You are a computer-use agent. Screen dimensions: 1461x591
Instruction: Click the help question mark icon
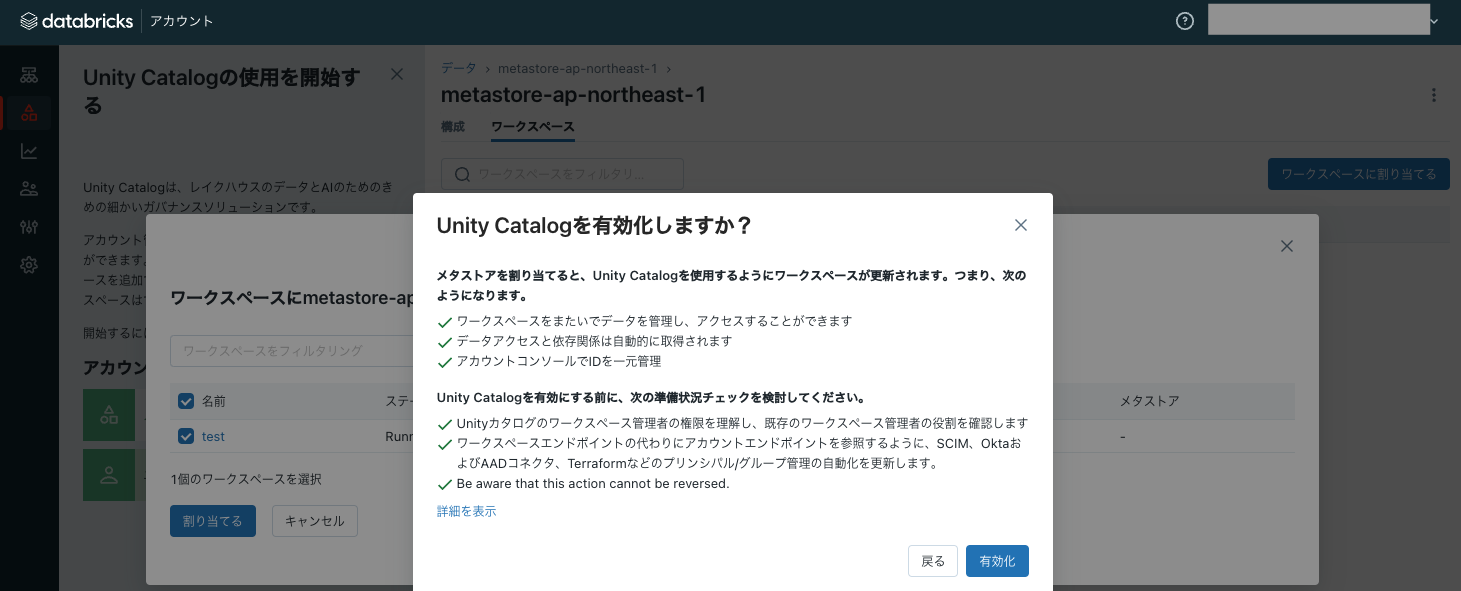point(1184,20)
